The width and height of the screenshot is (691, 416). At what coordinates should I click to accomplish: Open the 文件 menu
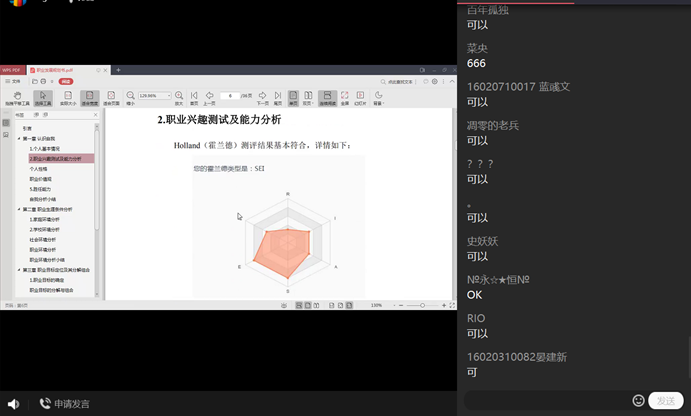[x=13, y=81]
